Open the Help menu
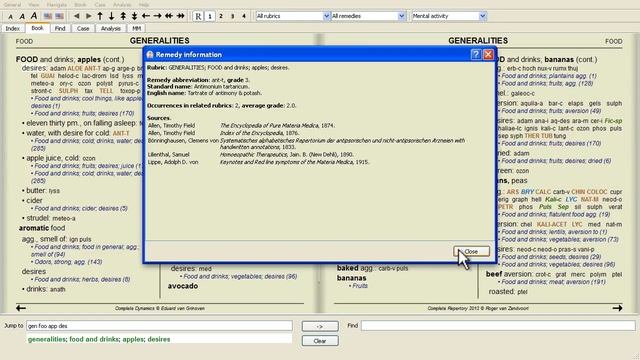 (144, 5)
